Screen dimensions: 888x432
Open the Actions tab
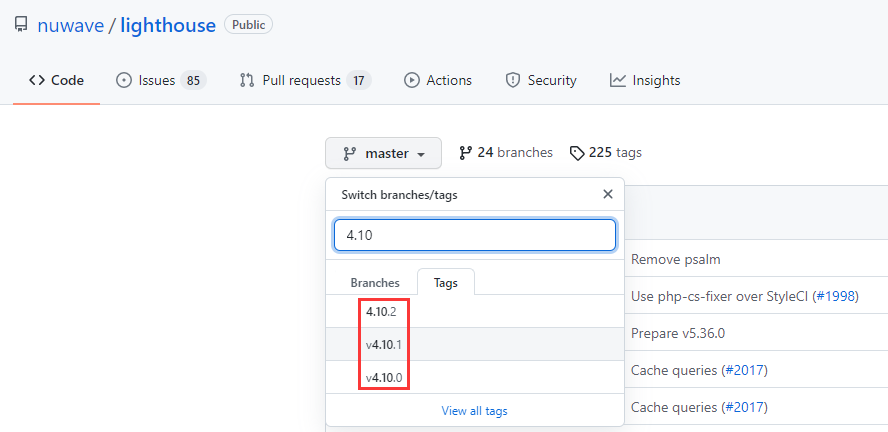point(438,81)
